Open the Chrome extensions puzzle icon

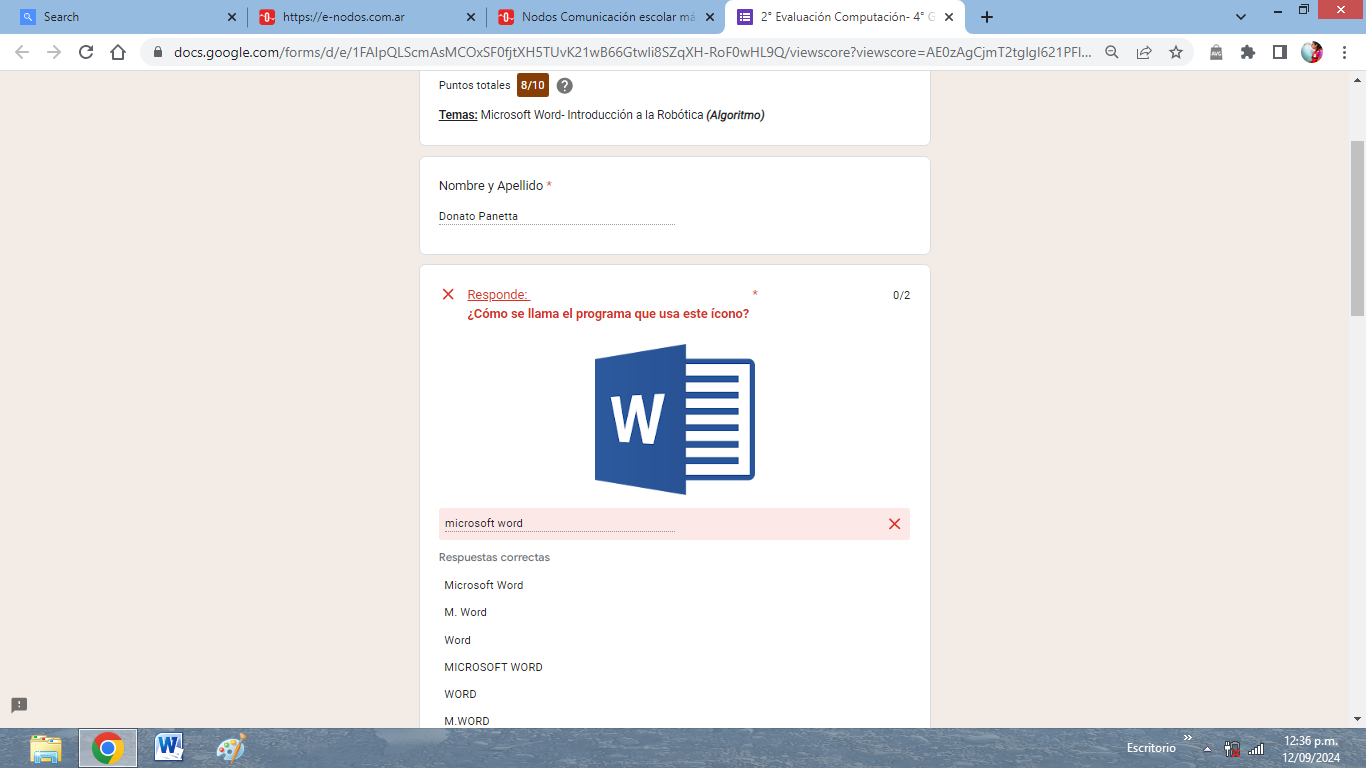pyautogui.click(x=1247, y=53)
